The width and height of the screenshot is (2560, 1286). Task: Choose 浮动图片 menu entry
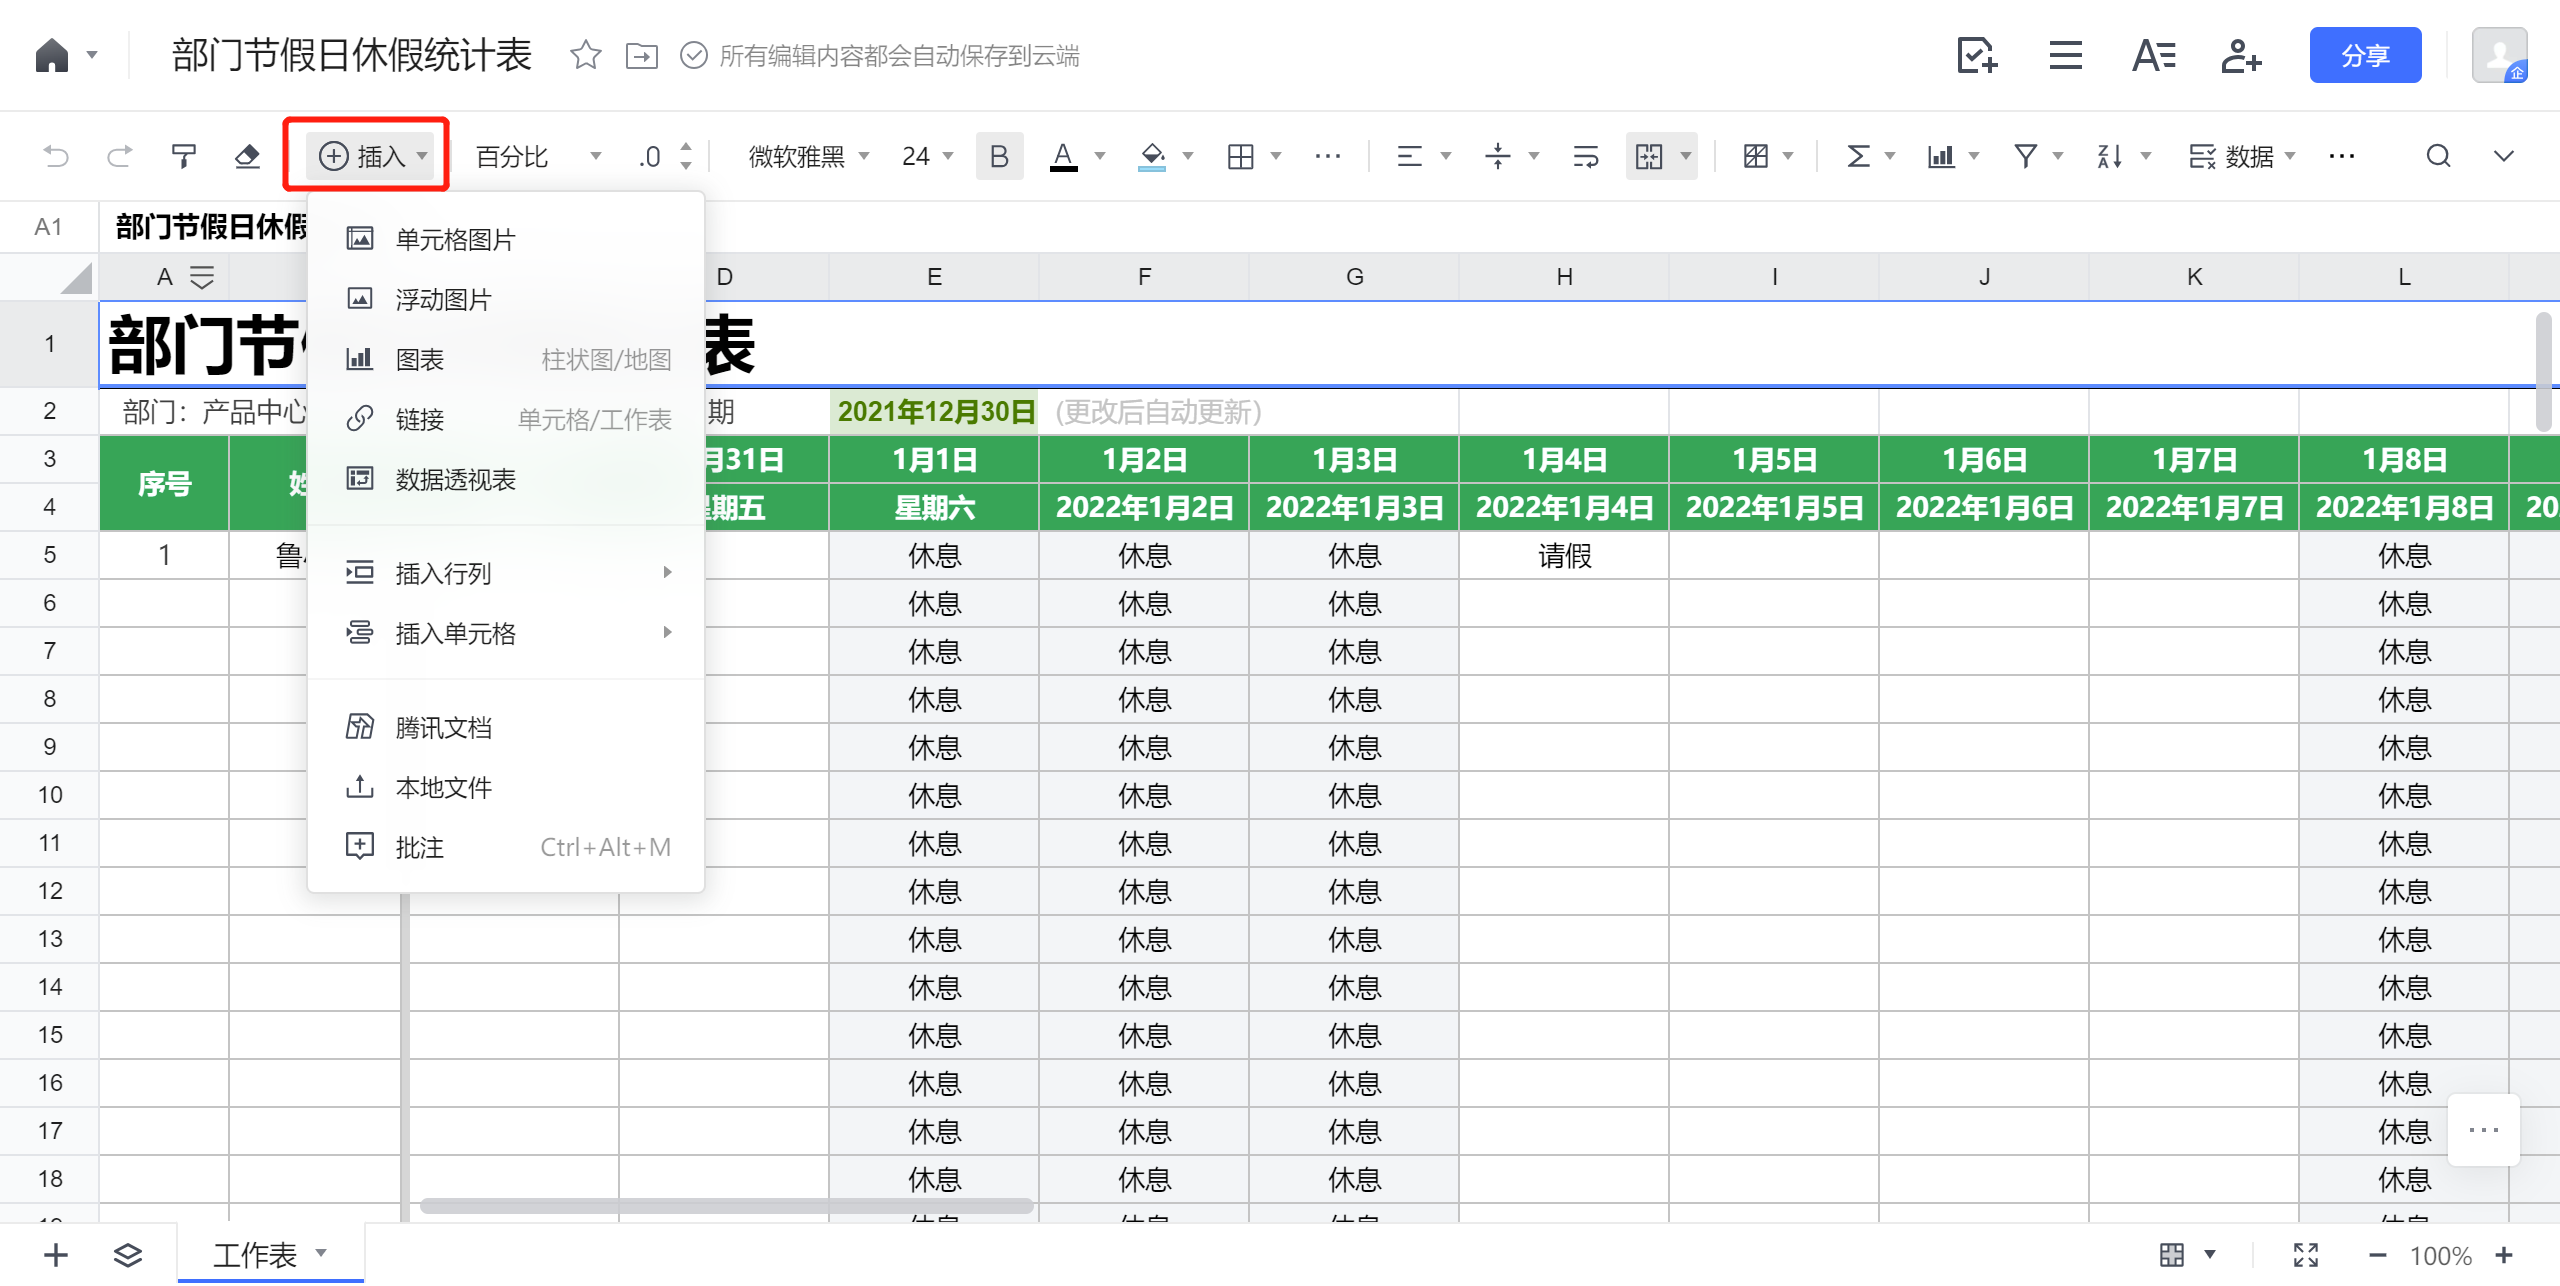443,299
